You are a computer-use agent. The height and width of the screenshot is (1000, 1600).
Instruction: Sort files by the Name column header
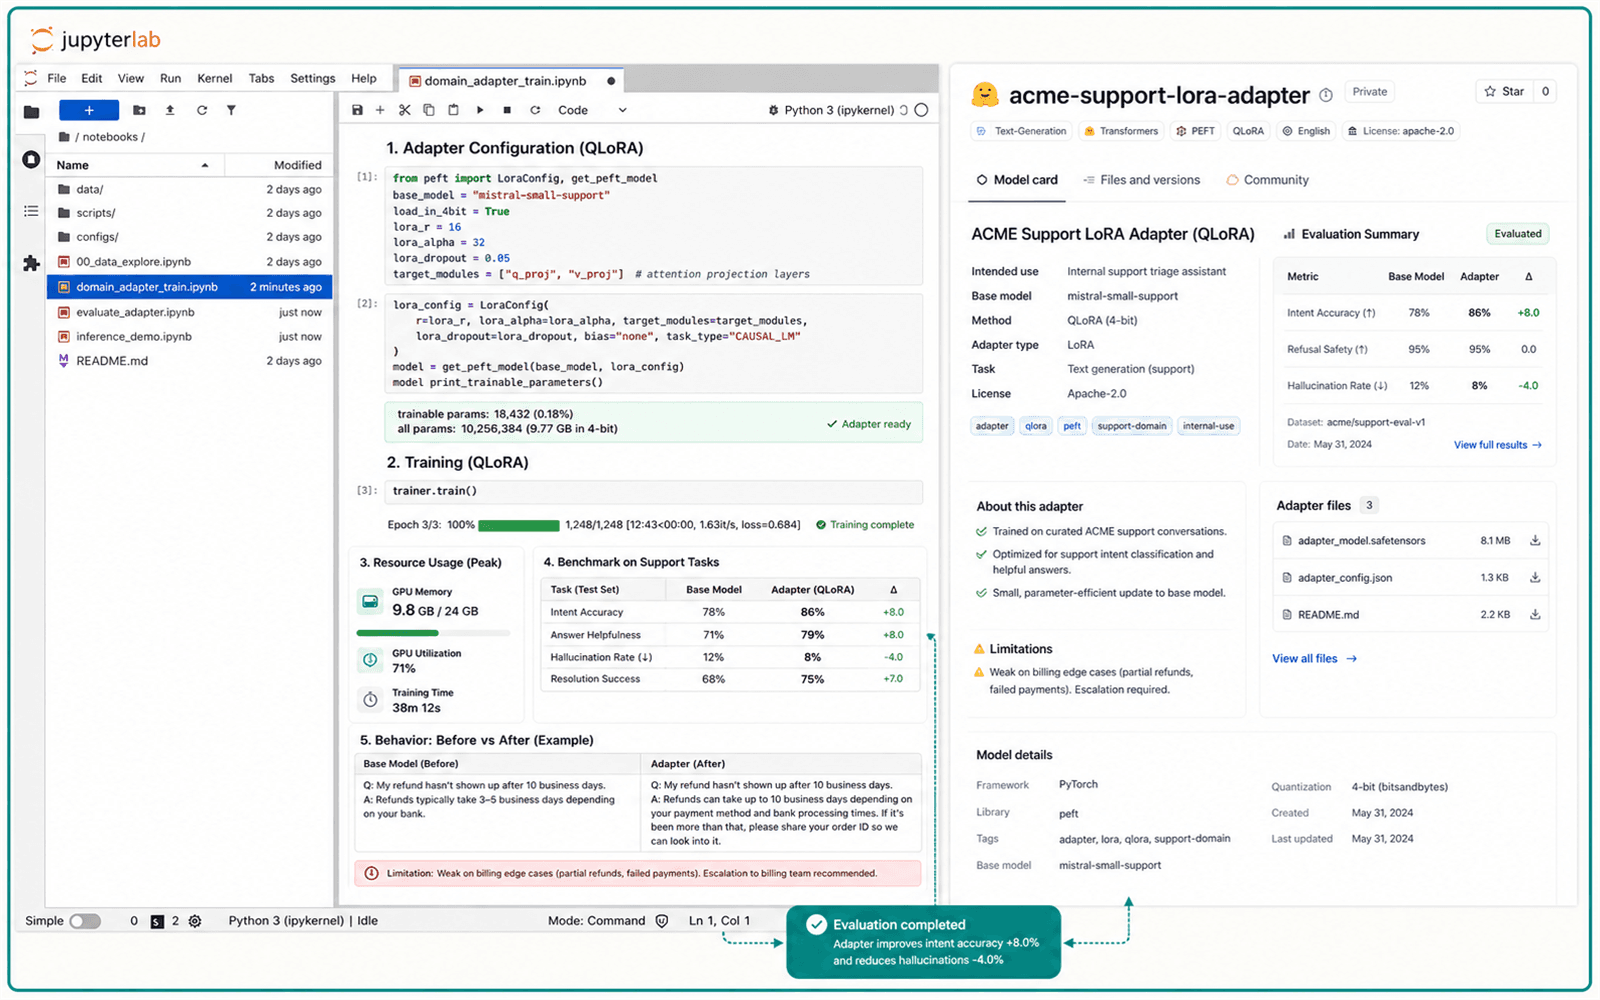pyautogui.click(x=134, y=165)
